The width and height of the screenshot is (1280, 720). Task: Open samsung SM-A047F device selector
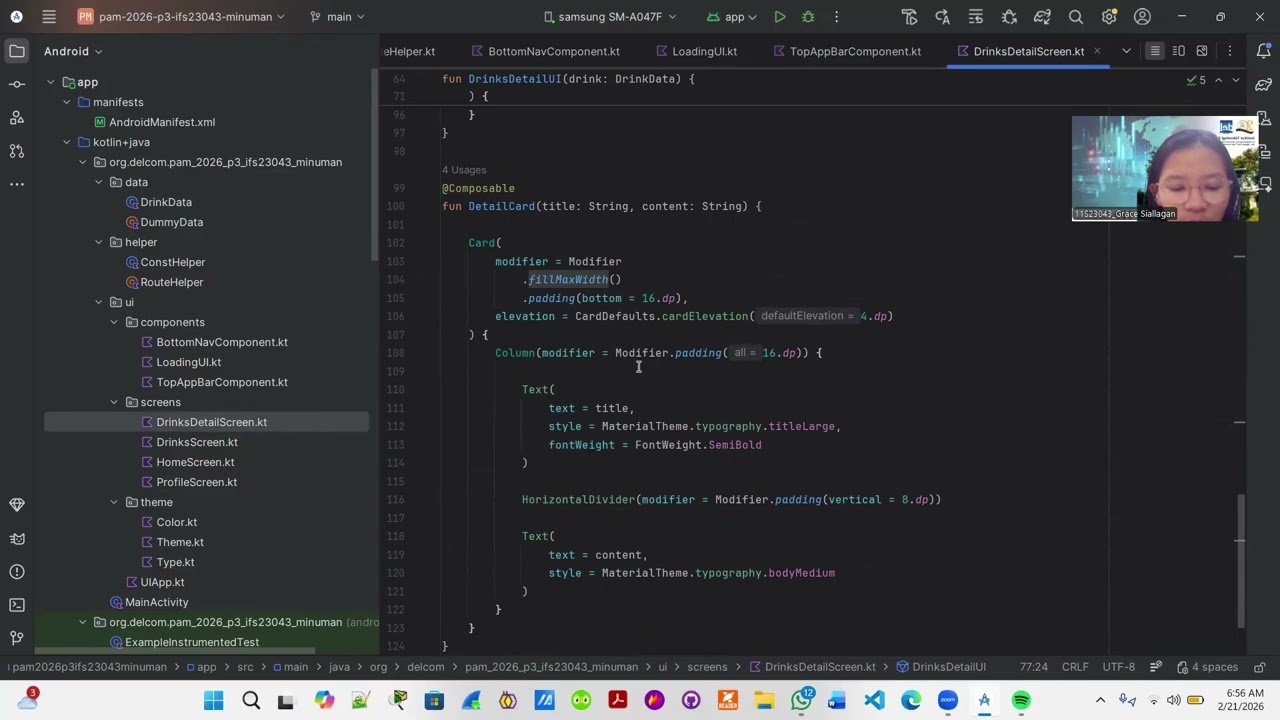coord(610,17)
